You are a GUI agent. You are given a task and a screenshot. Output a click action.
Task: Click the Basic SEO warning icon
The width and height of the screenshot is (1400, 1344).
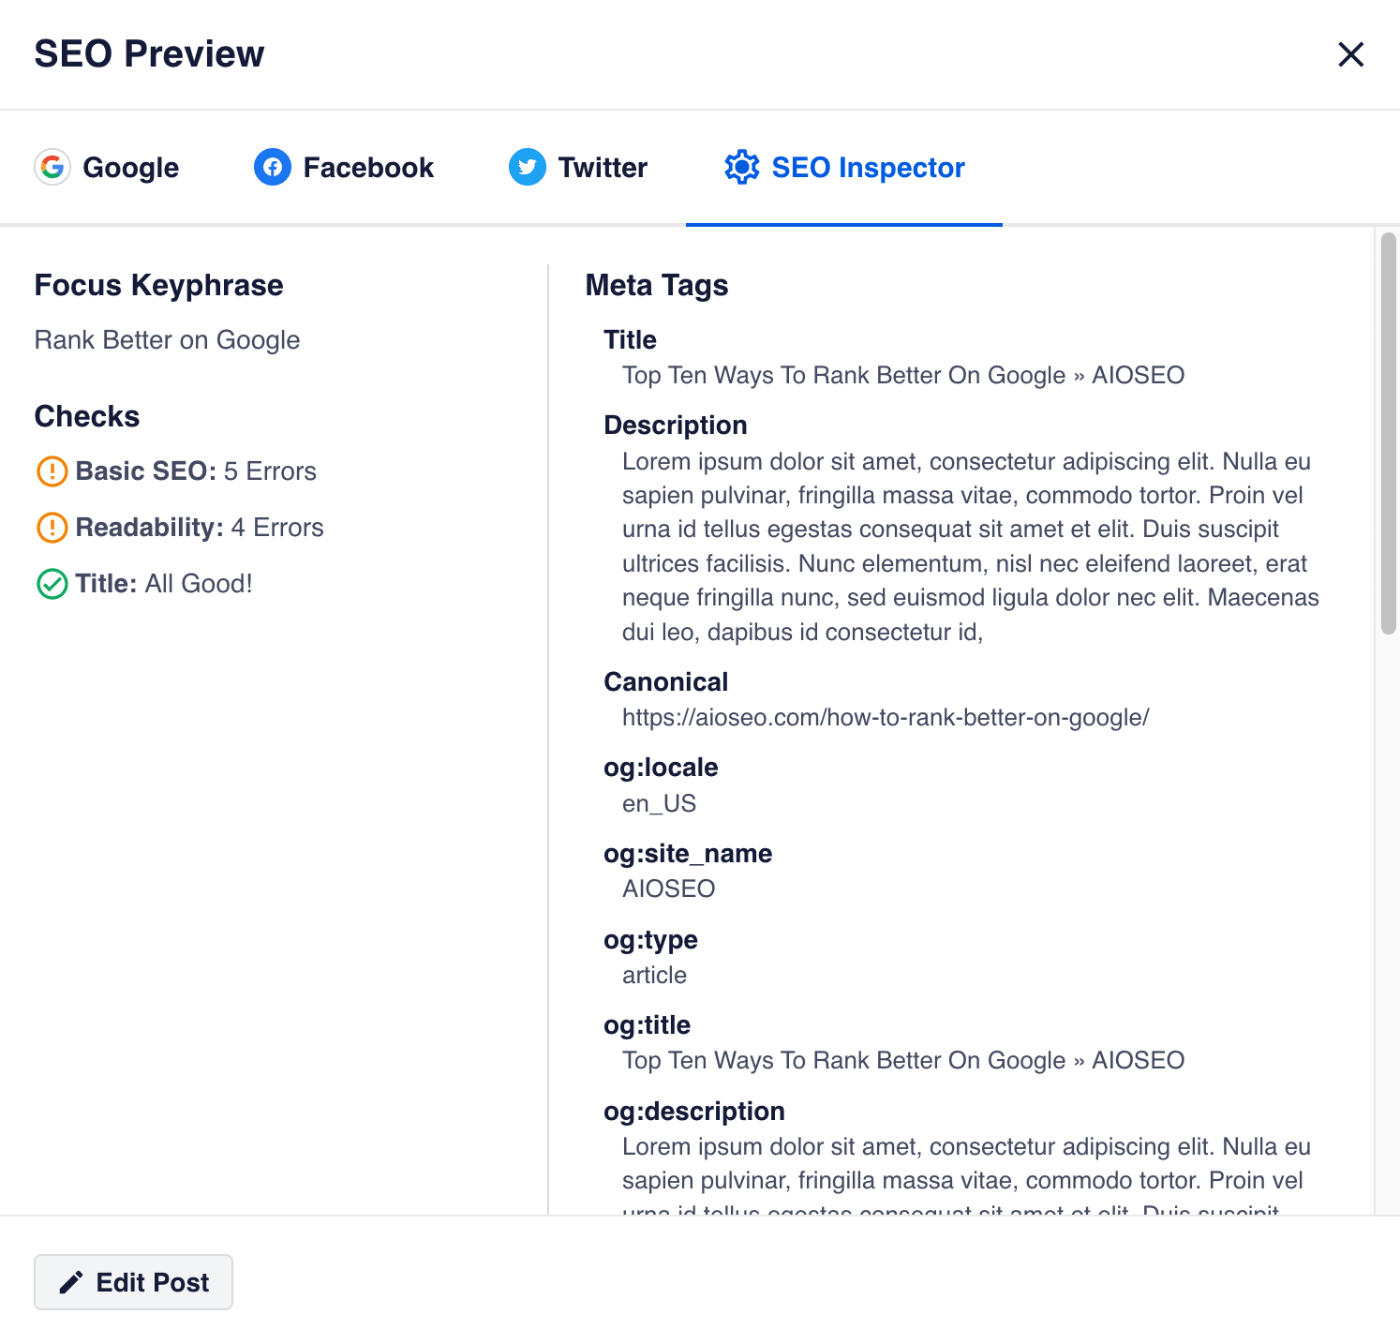coord(52,471)
